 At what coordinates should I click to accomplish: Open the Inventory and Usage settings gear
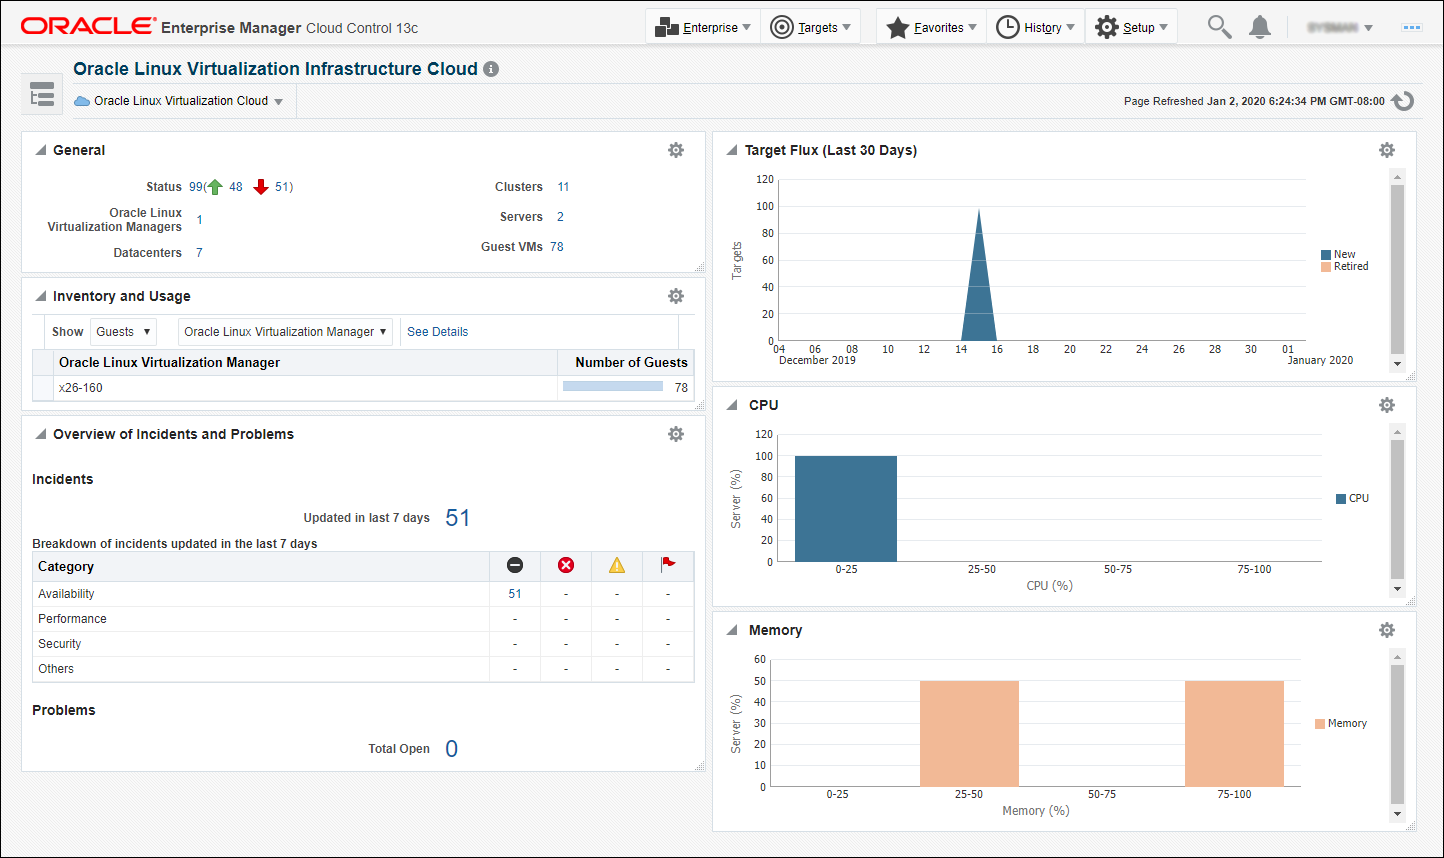pyautogui.click(x=676, y=296)
